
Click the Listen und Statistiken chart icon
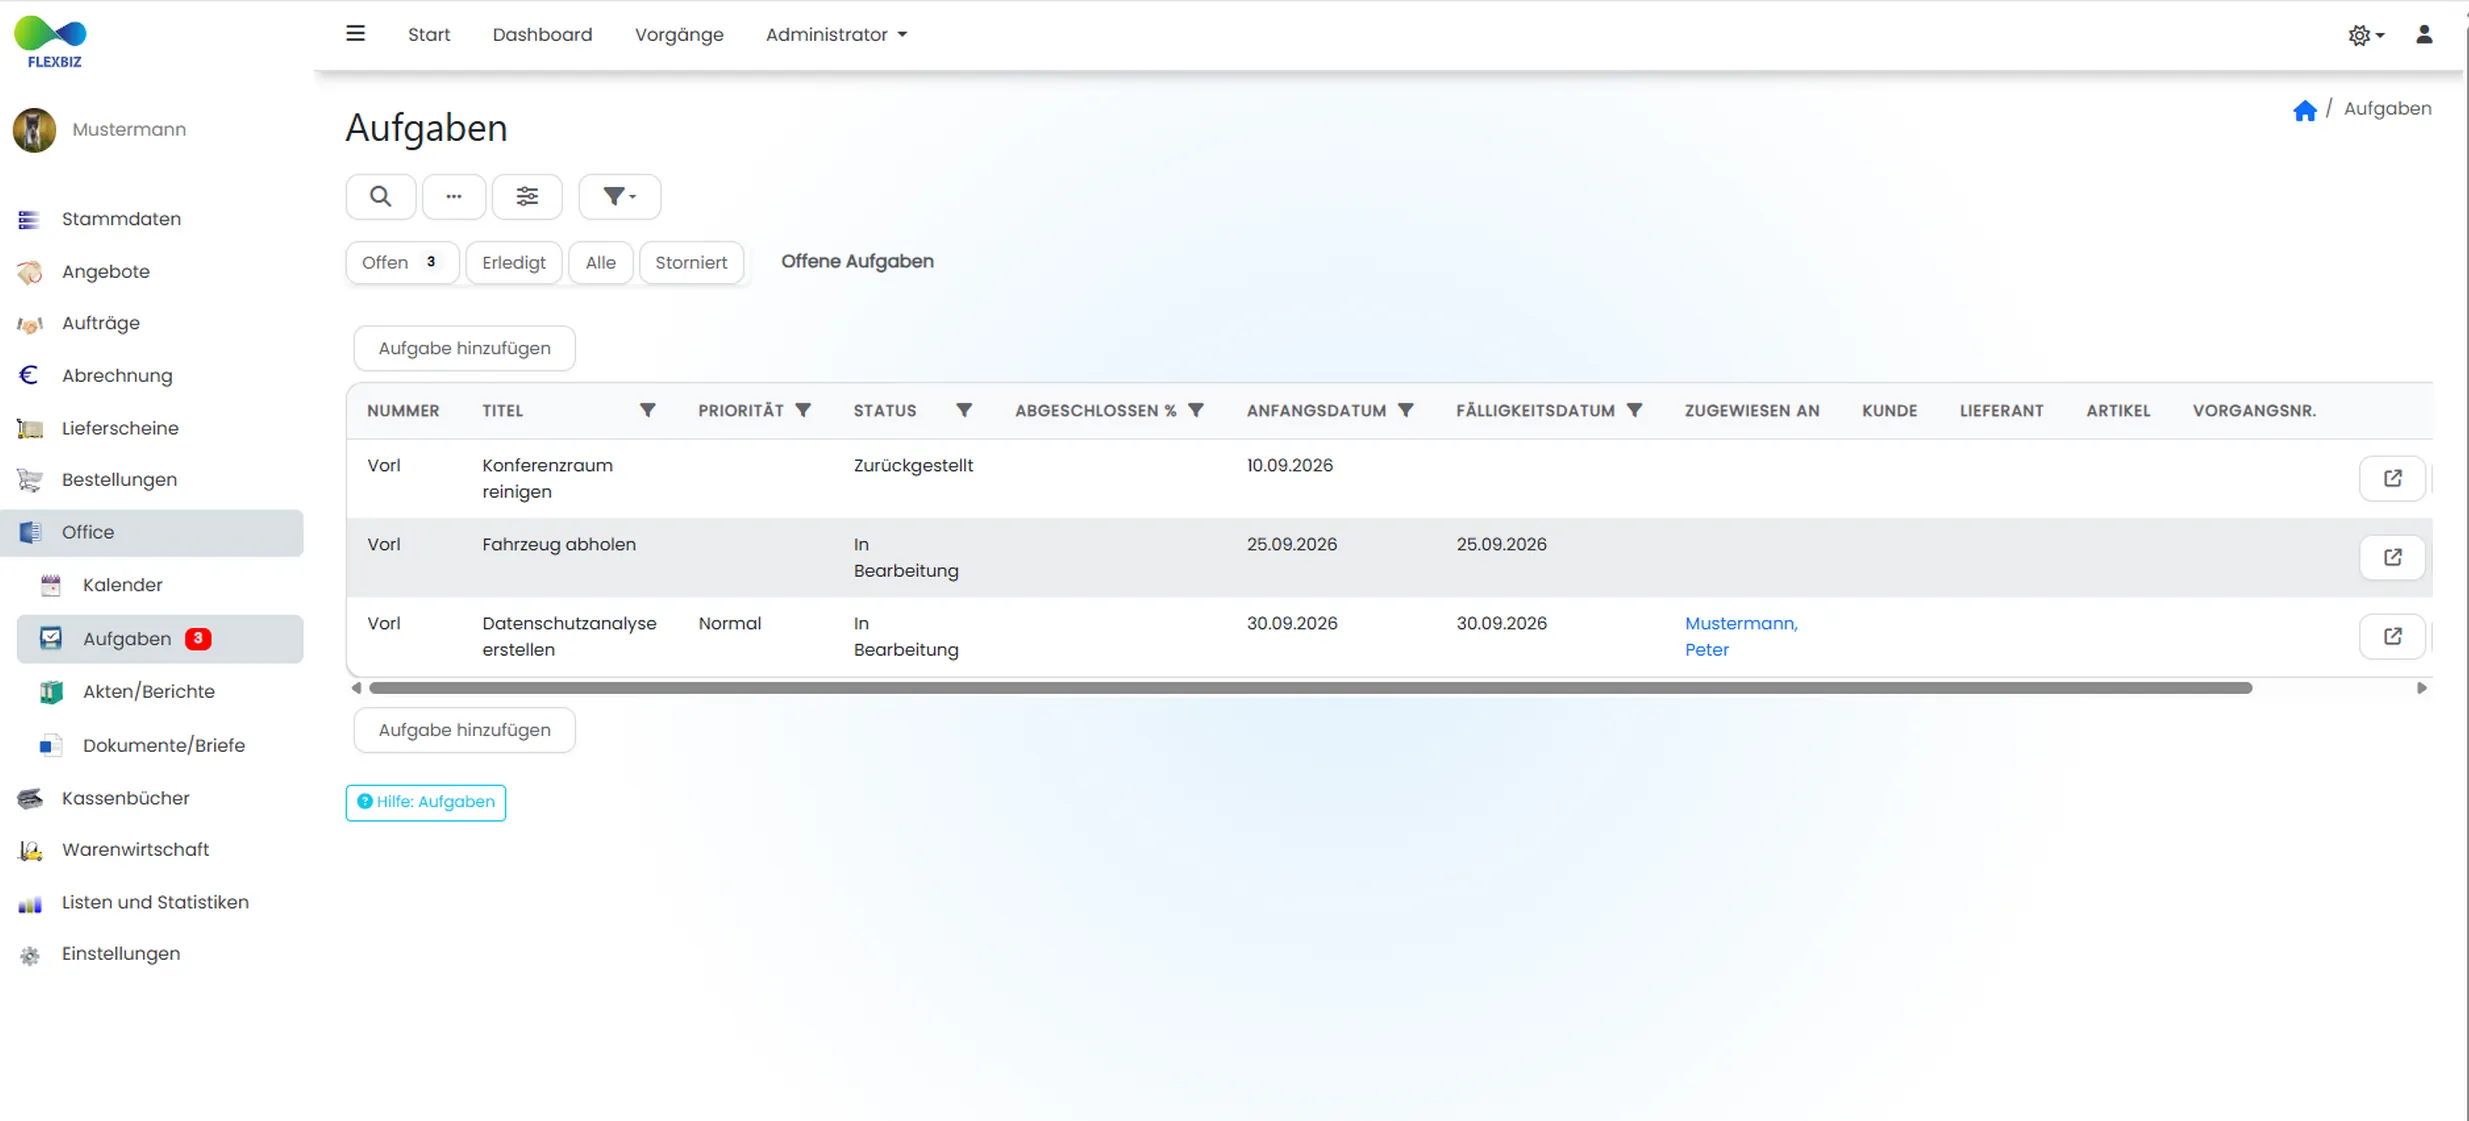tap(30, 903)
